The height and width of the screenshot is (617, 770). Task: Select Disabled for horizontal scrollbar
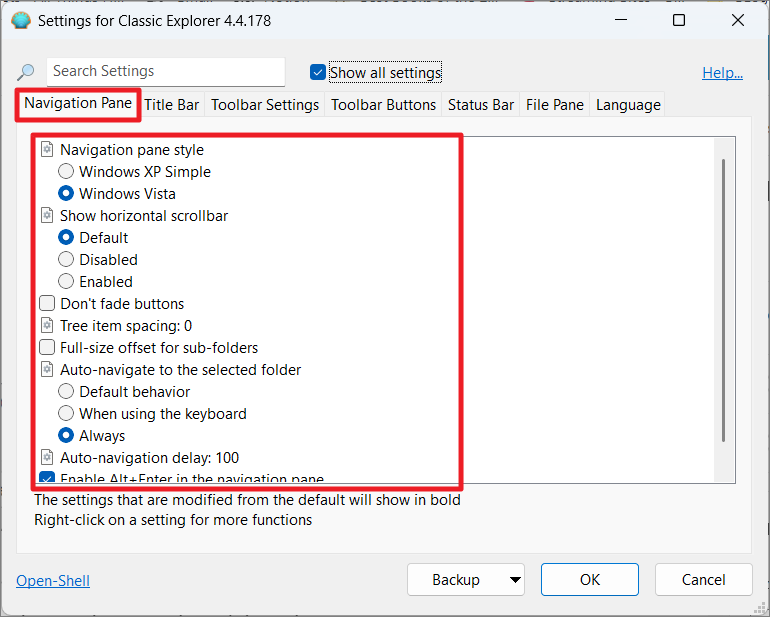tap(66, 259)
